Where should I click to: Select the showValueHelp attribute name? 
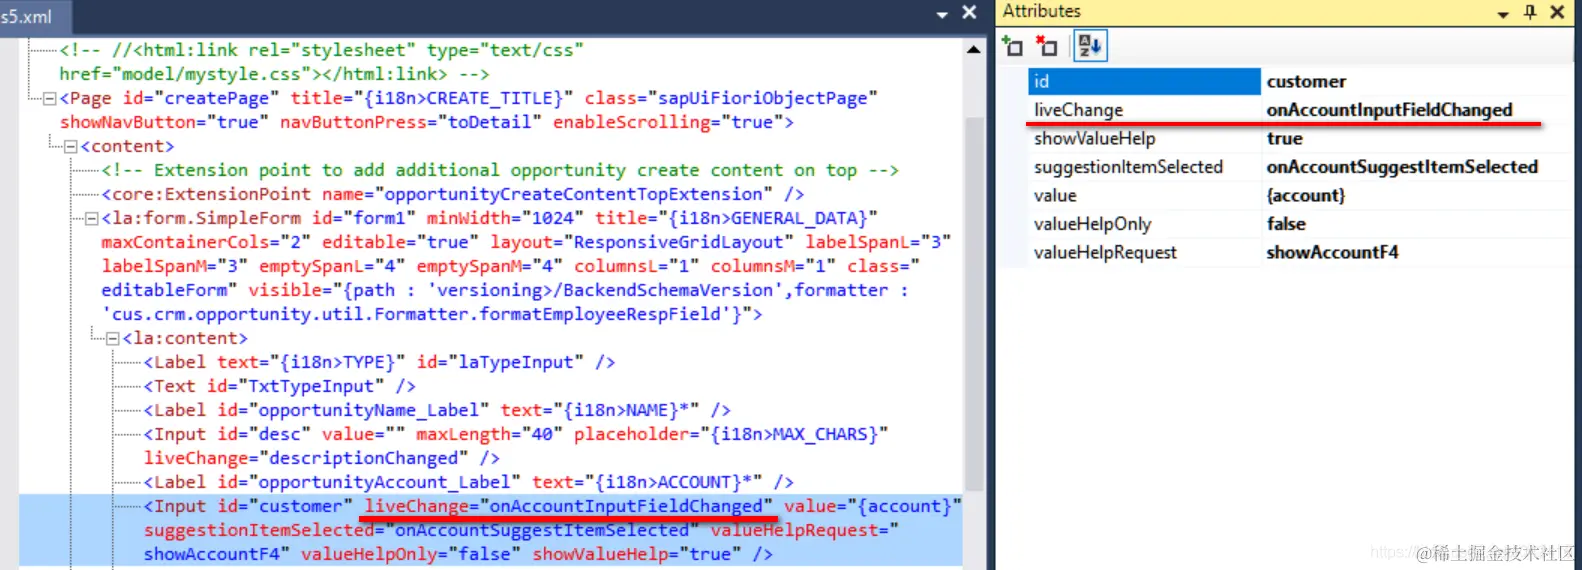1094,138
